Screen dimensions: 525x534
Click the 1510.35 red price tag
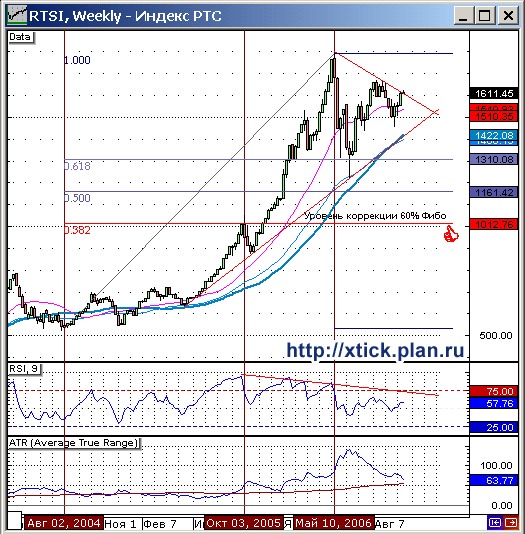coord(494,117)
